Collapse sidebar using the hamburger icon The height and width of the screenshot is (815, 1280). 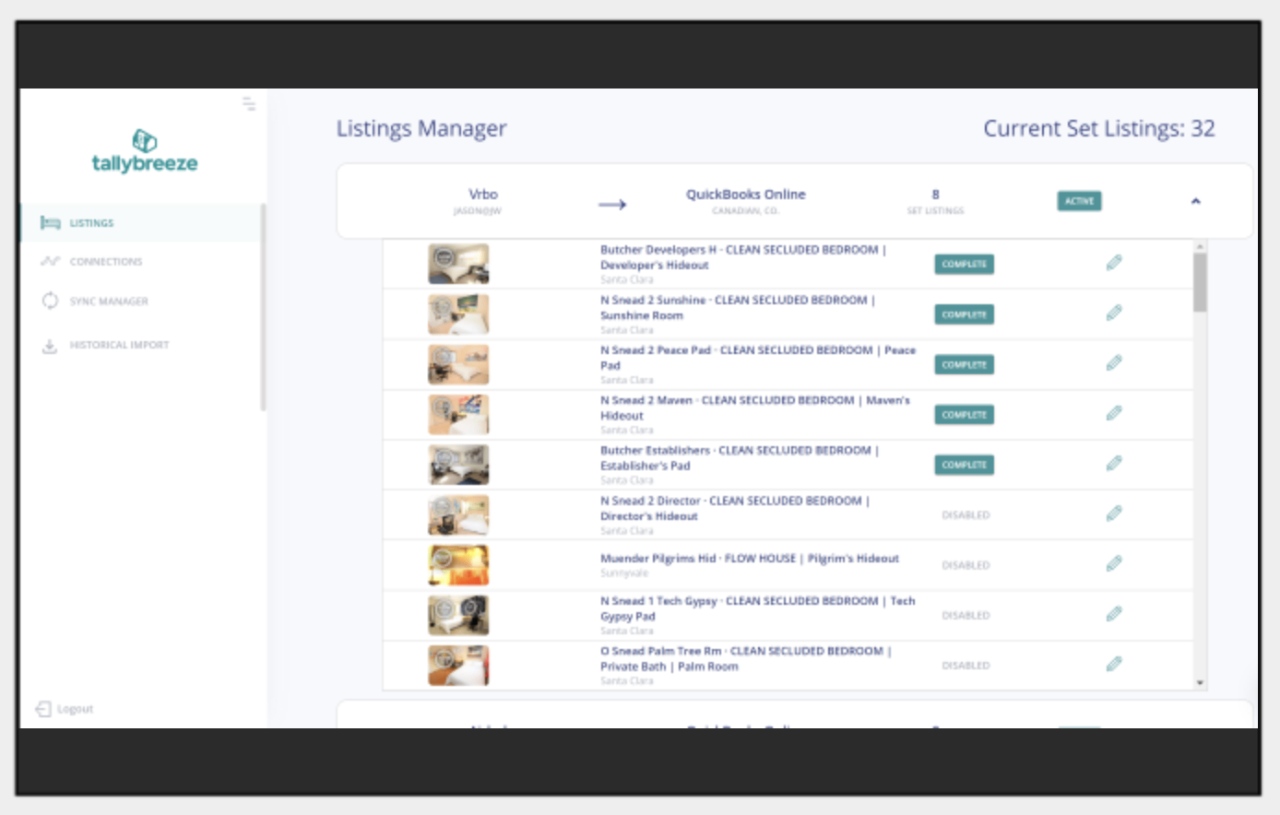pyautogui.click(x=248, y=104)
